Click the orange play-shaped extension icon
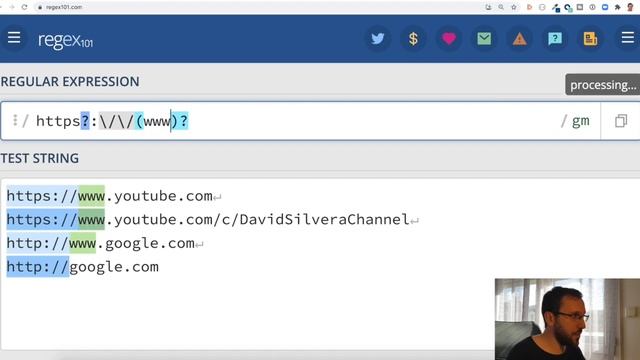 pos(529,7)
